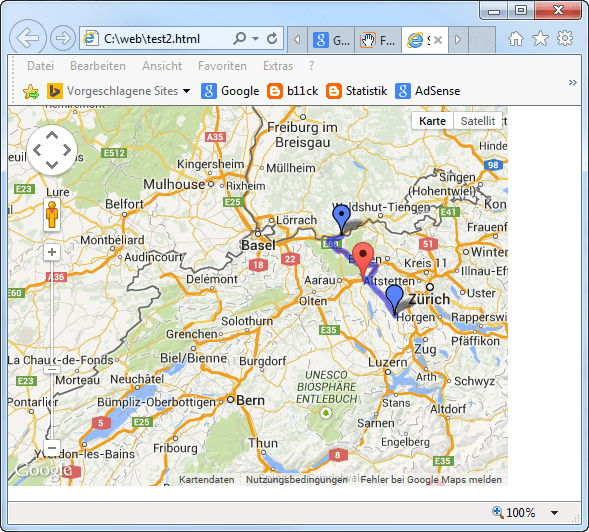Click the search magnifier in address bar
Screen dimensions: 589x532
coord(240,38)
